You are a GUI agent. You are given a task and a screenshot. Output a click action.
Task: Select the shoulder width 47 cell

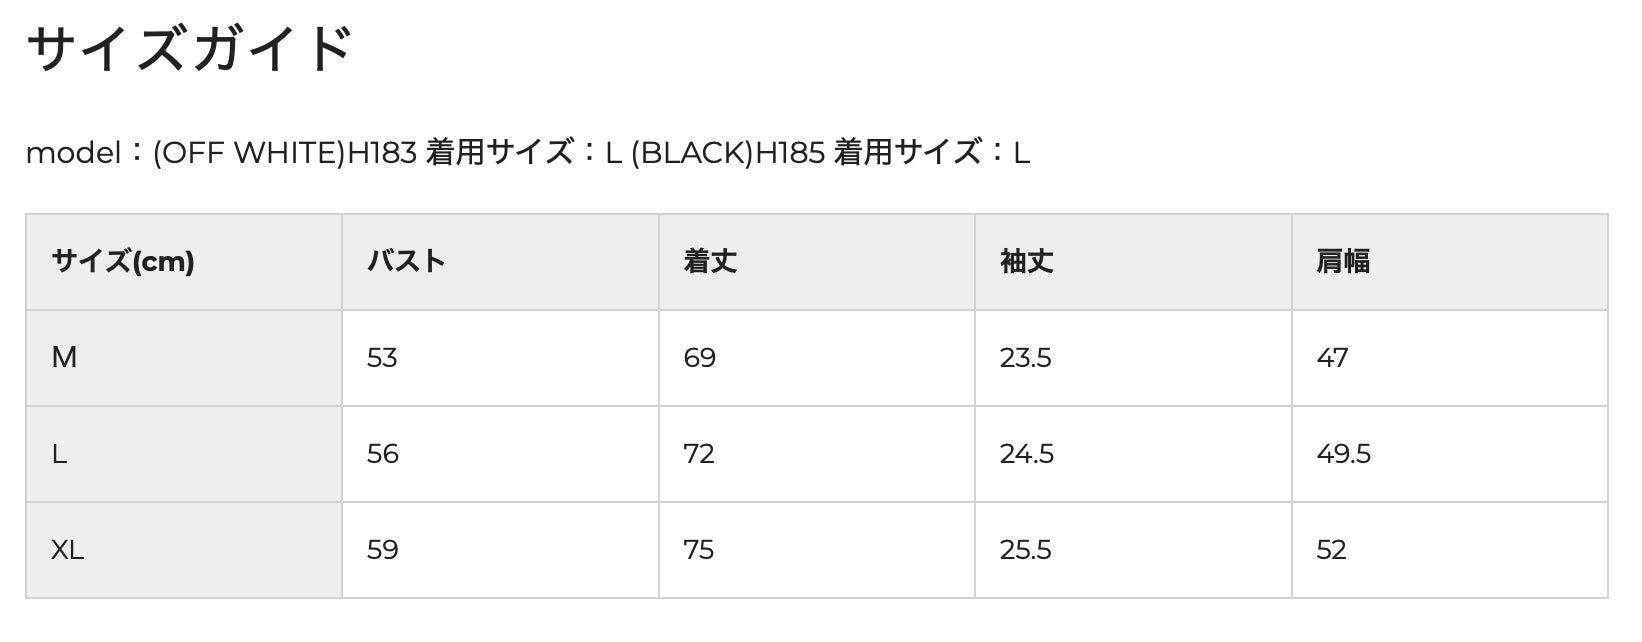point(1332,358)
